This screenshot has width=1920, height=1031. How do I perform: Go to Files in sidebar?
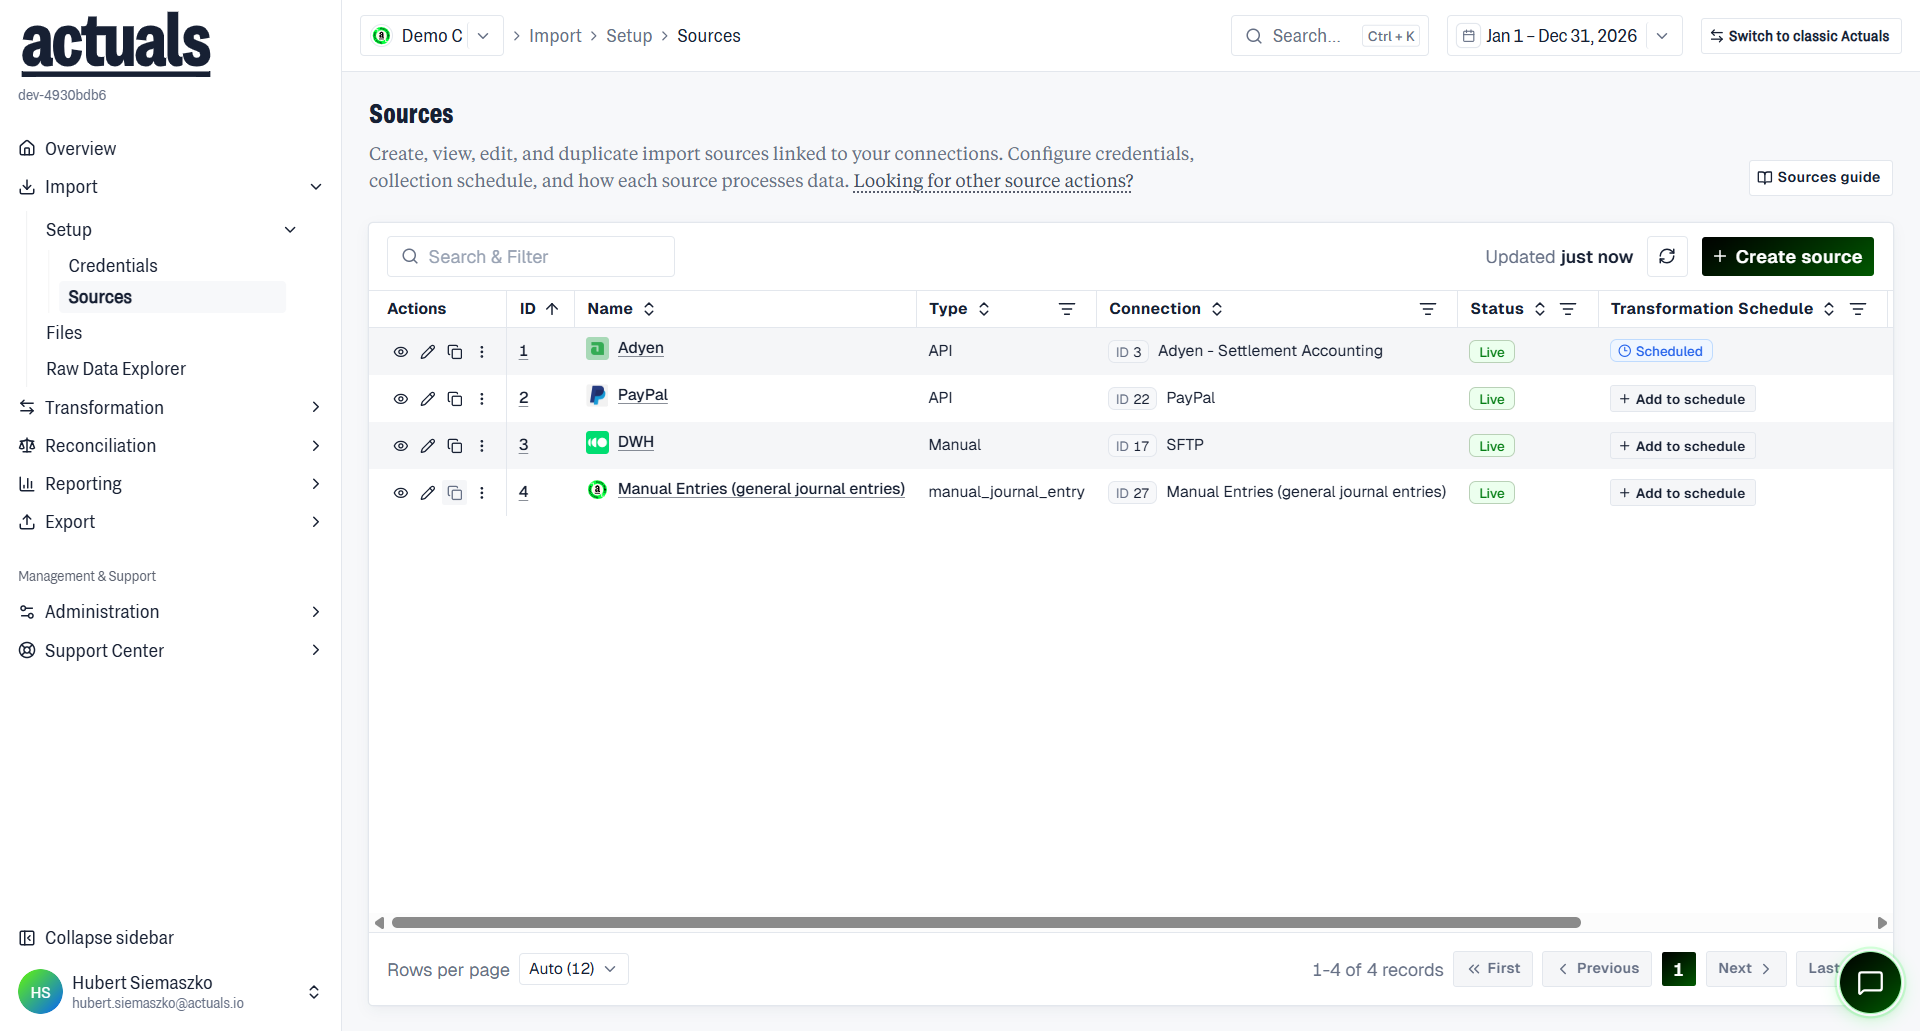pyautogui.click(x=64, y=332)
